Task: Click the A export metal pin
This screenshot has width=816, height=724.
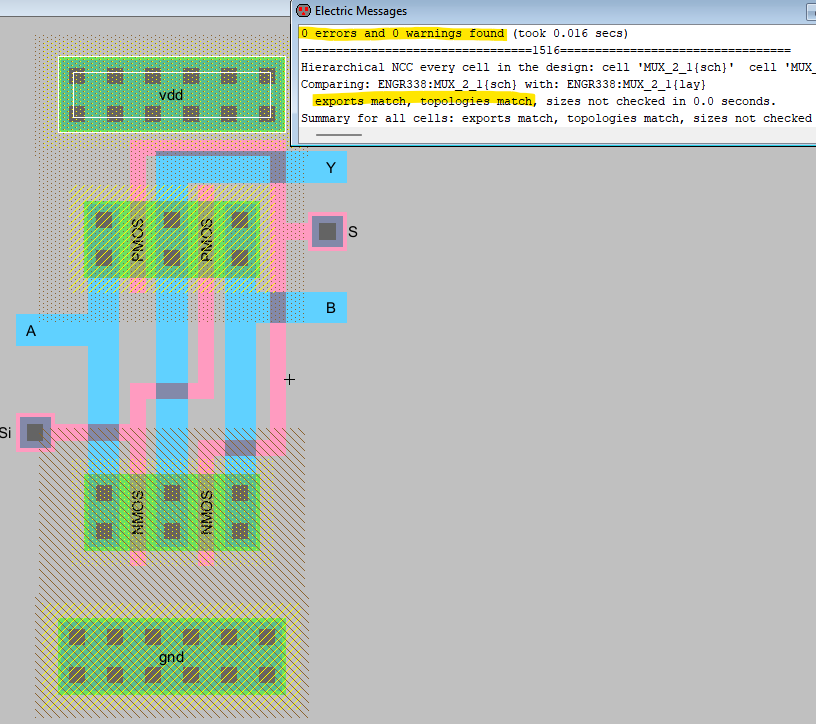Action: click(31, 330)
